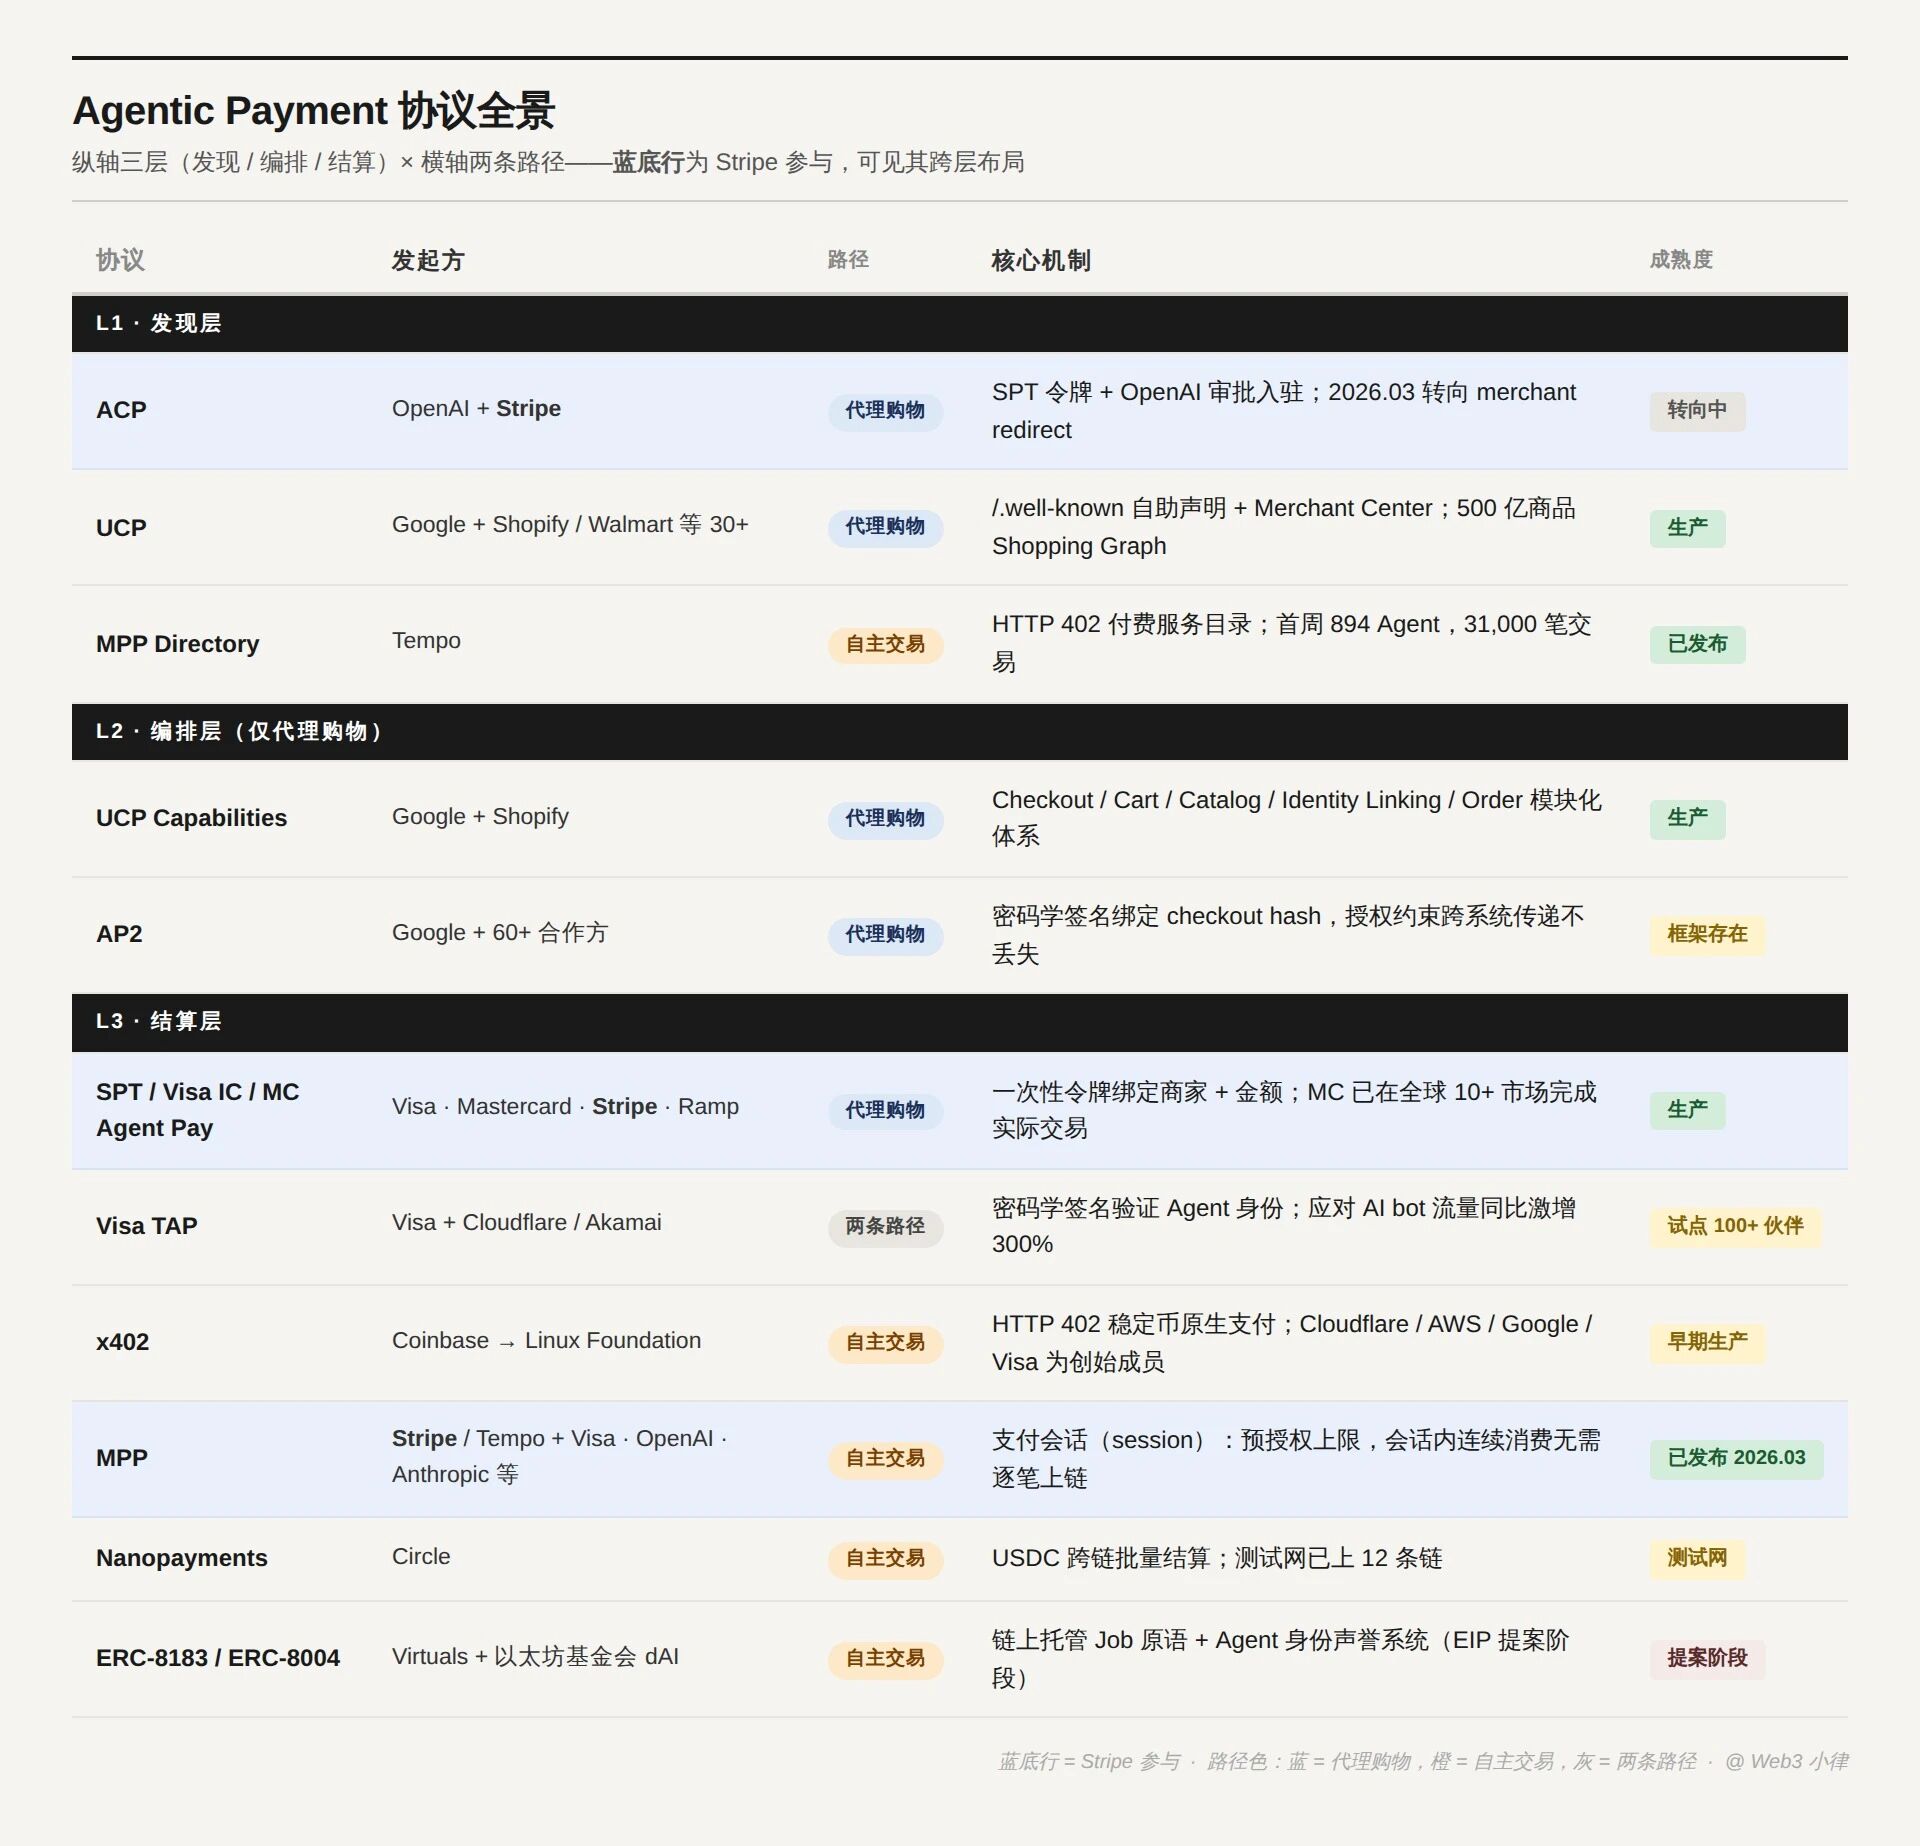Viewport: 1920px width, 1846px height.
Task: Click the 自主交易 tag in MPP Directory row
Action: coord(885,644)
